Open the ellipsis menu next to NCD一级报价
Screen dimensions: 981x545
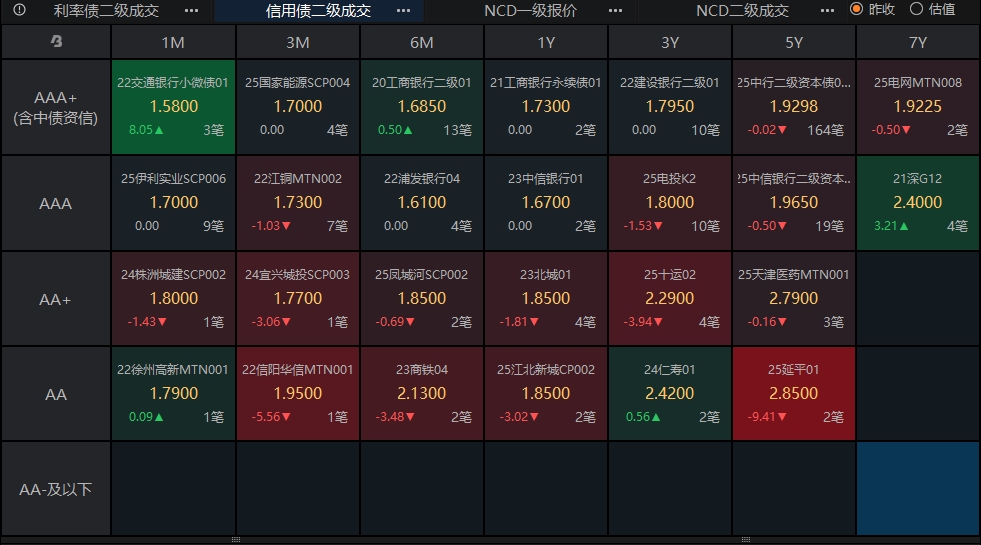click(616, 11)
